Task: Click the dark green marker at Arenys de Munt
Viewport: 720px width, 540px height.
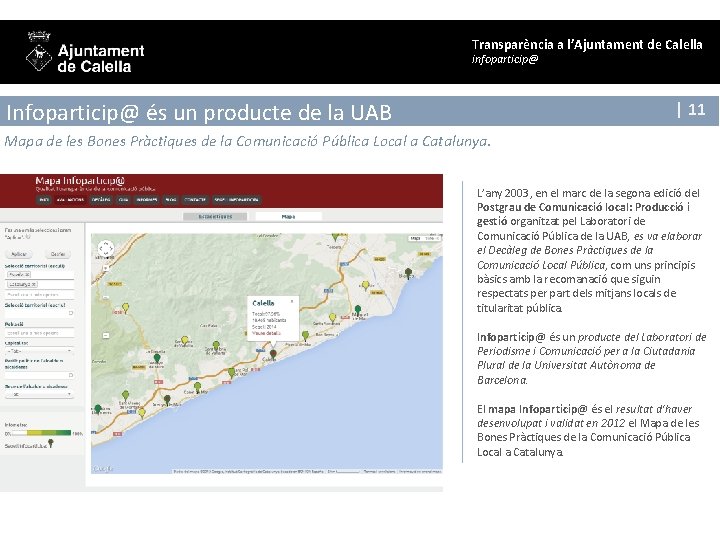Action: tap(157, 358)
